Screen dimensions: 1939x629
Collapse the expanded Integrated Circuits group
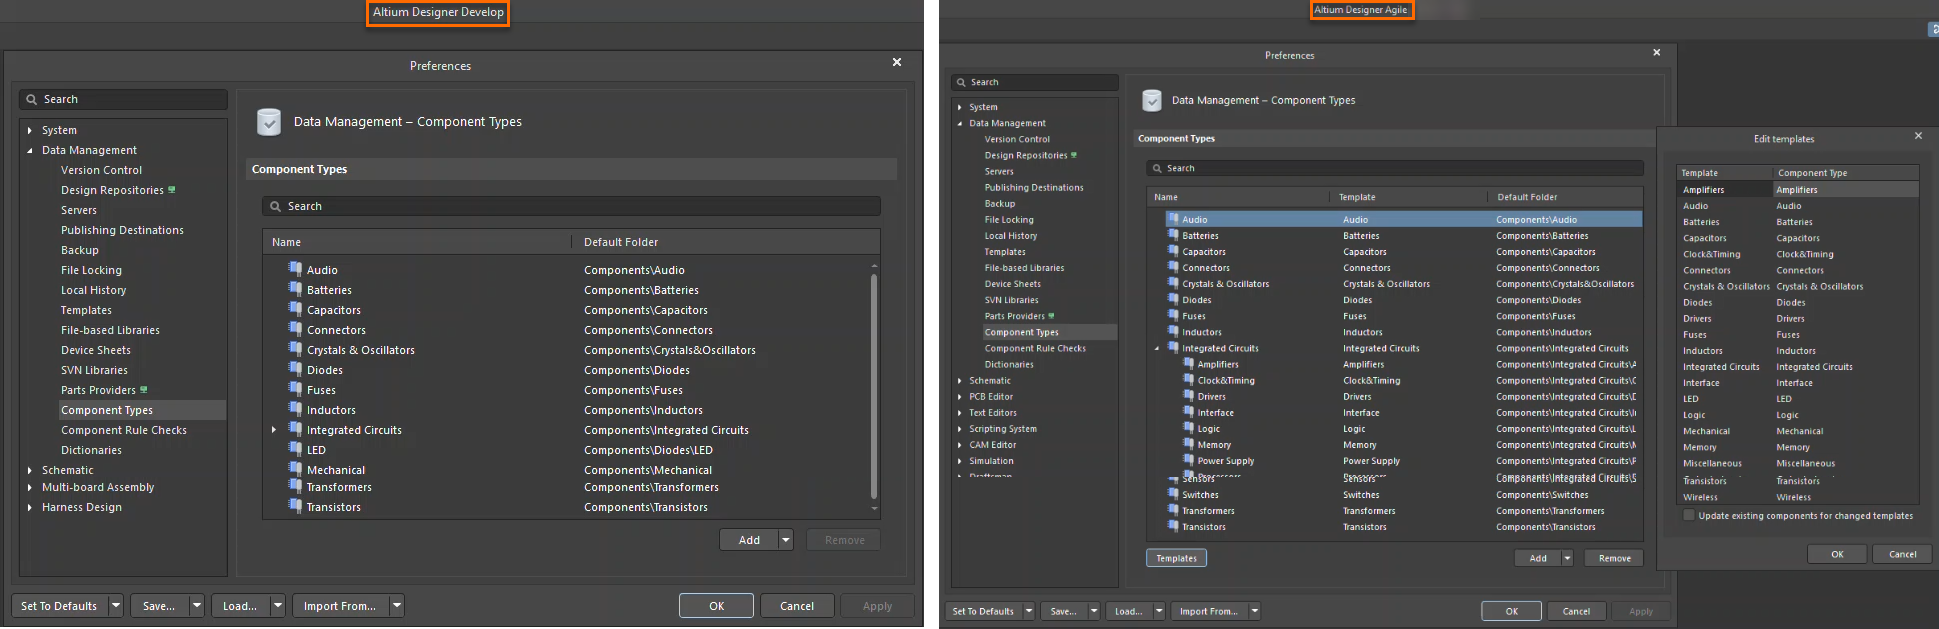1158,349
